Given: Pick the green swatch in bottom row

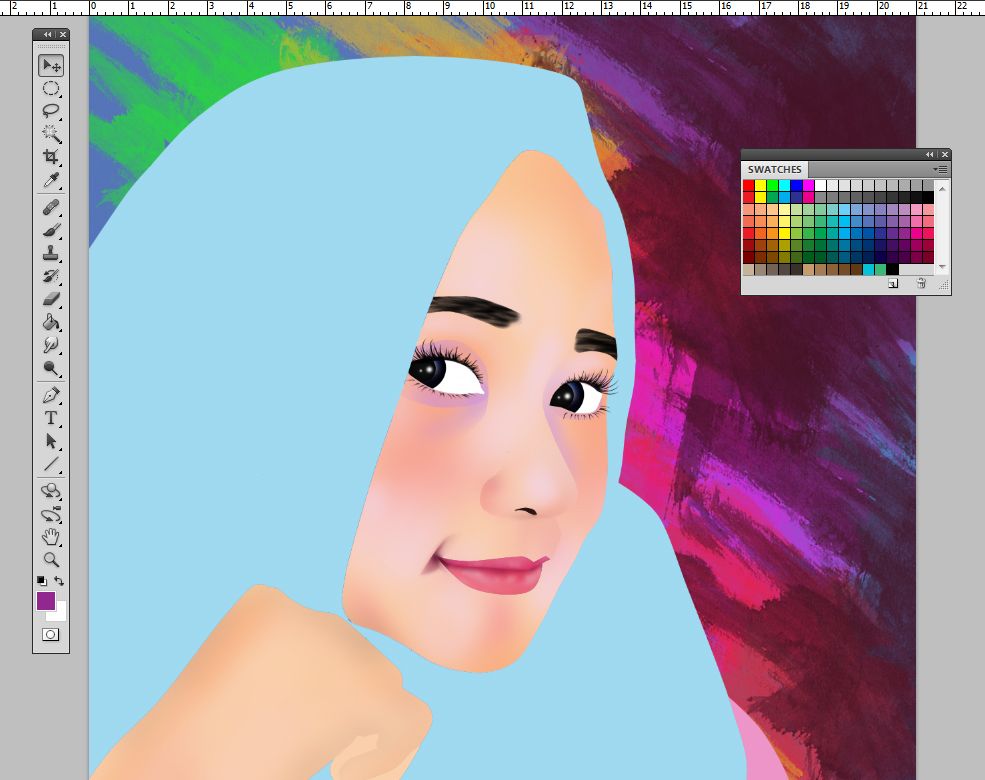Looking at the screenshot, I should [881, 269].
